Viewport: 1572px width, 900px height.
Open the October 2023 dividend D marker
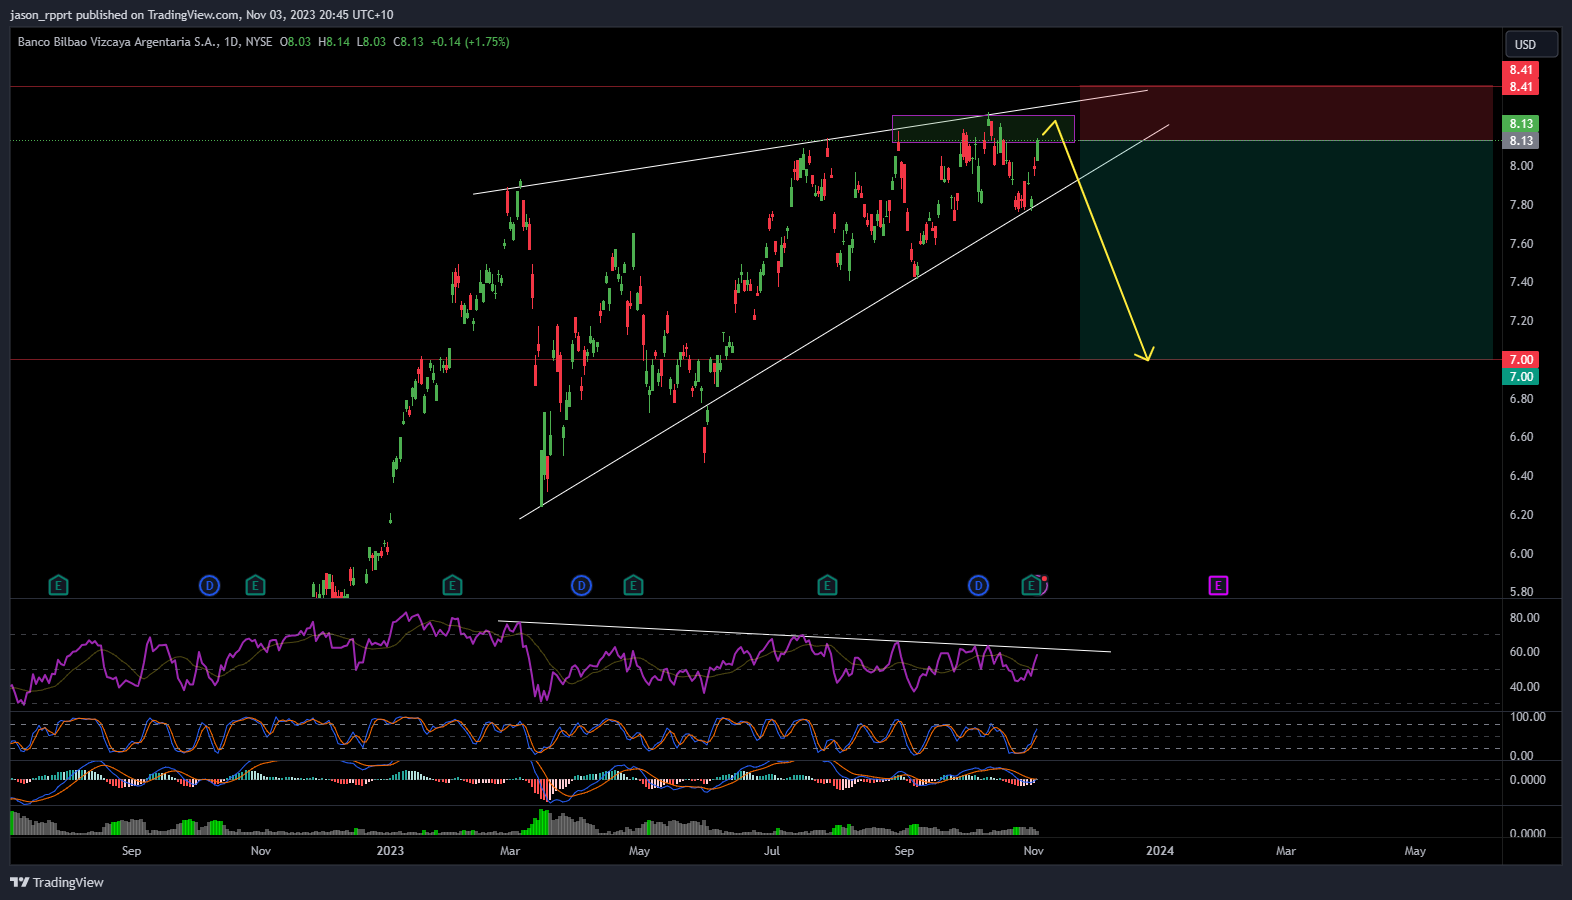(979, 586)
